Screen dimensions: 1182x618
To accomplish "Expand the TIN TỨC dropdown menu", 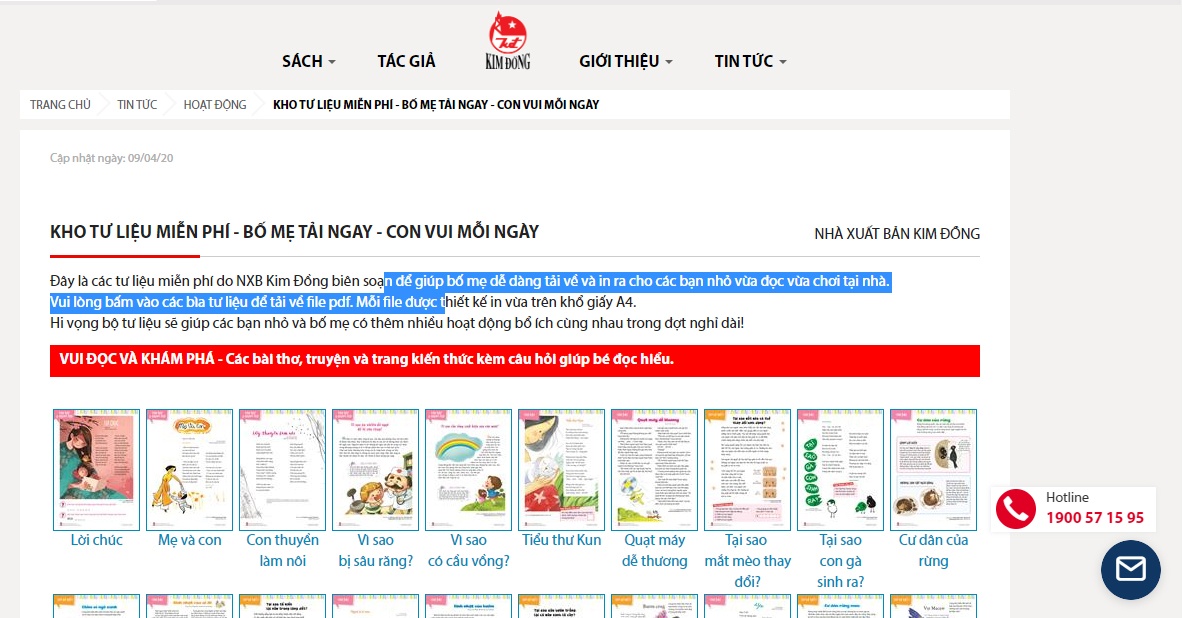I will pos(750,61).
